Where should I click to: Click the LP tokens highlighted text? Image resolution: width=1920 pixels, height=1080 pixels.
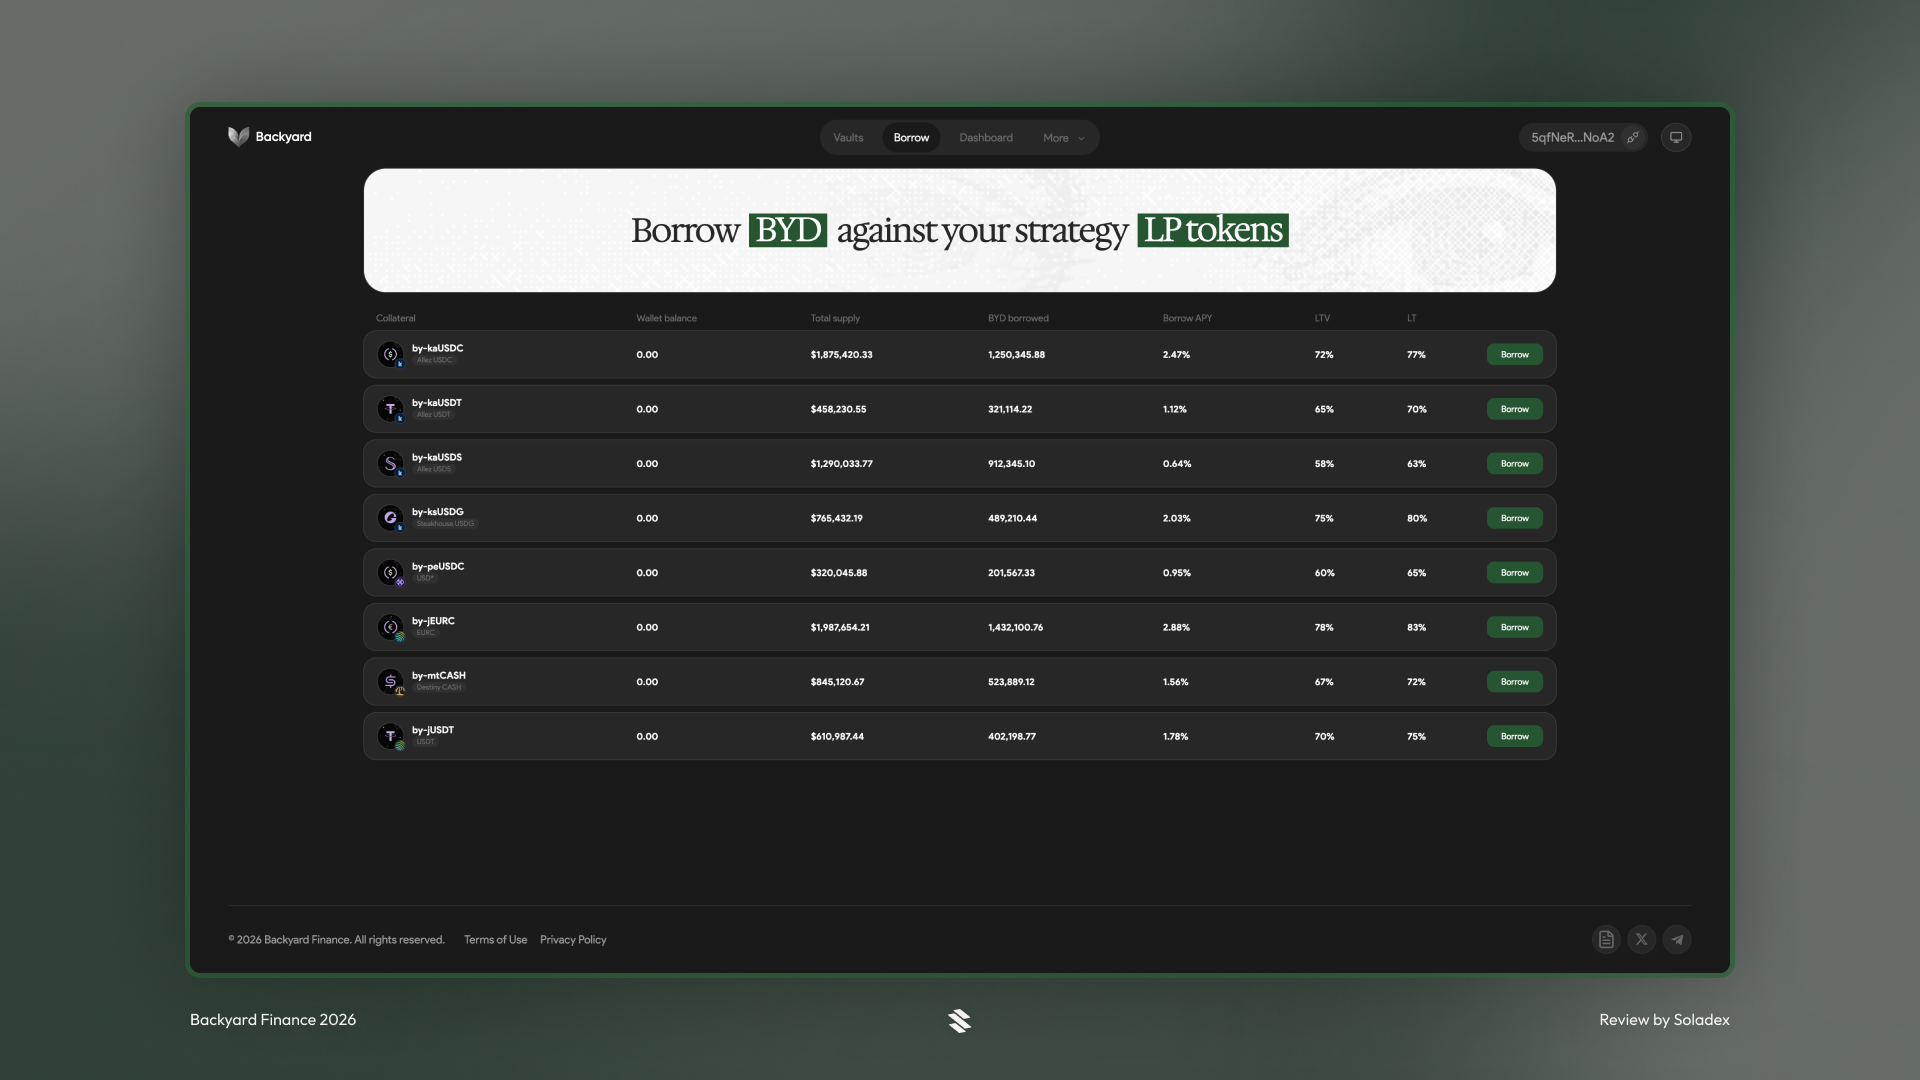(x=1213, y=230)
